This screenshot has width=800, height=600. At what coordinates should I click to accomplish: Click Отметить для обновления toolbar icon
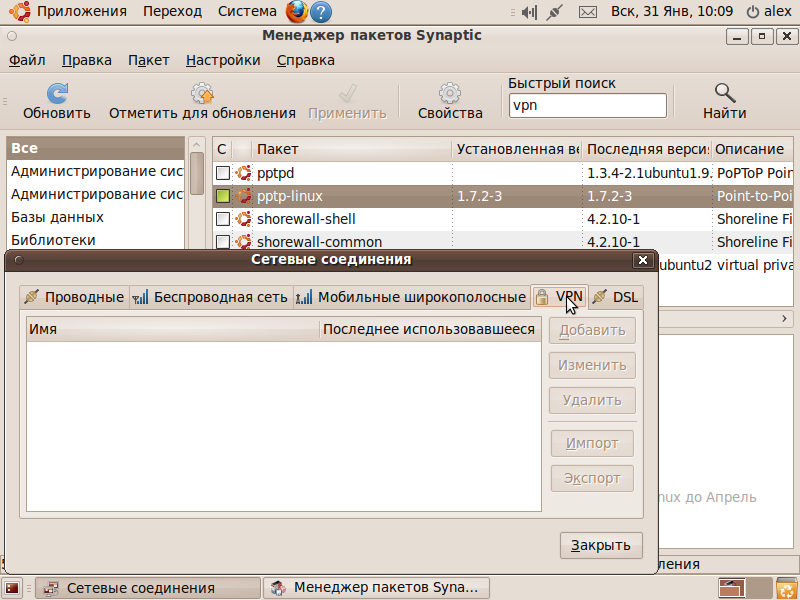pyautogui.click(x=203, y=94)
